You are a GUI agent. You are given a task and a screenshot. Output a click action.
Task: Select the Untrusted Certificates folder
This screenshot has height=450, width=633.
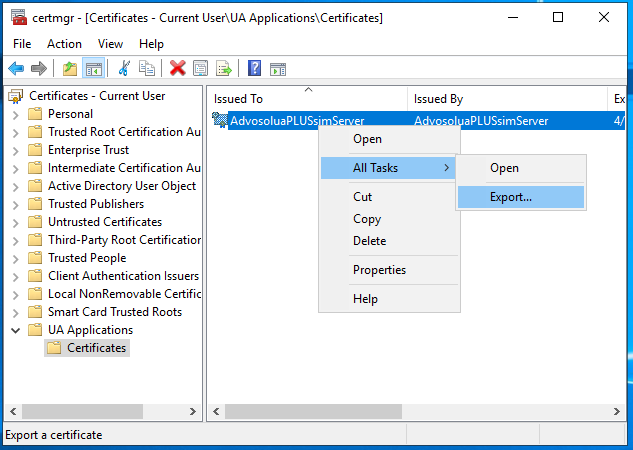pyautogui.click(x=104, y=222)
